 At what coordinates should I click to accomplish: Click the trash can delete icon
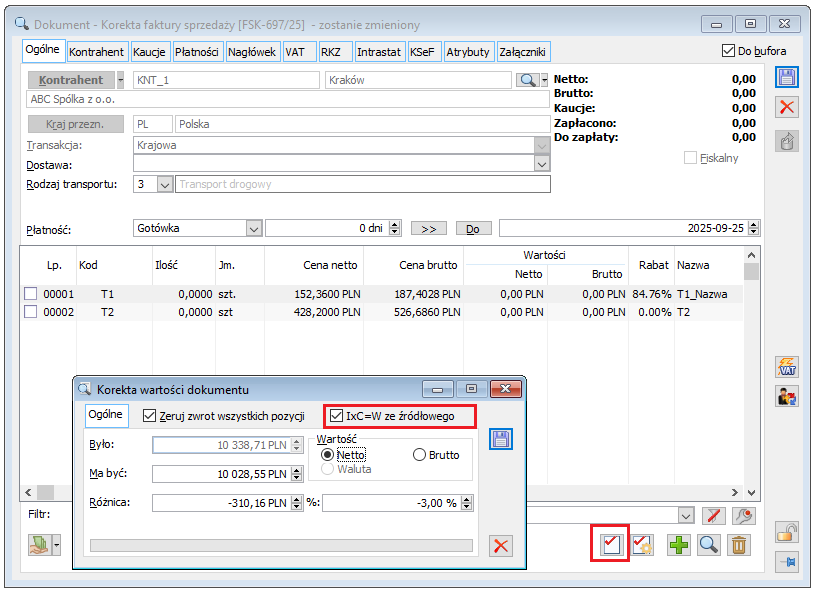(x=738, y=545)
